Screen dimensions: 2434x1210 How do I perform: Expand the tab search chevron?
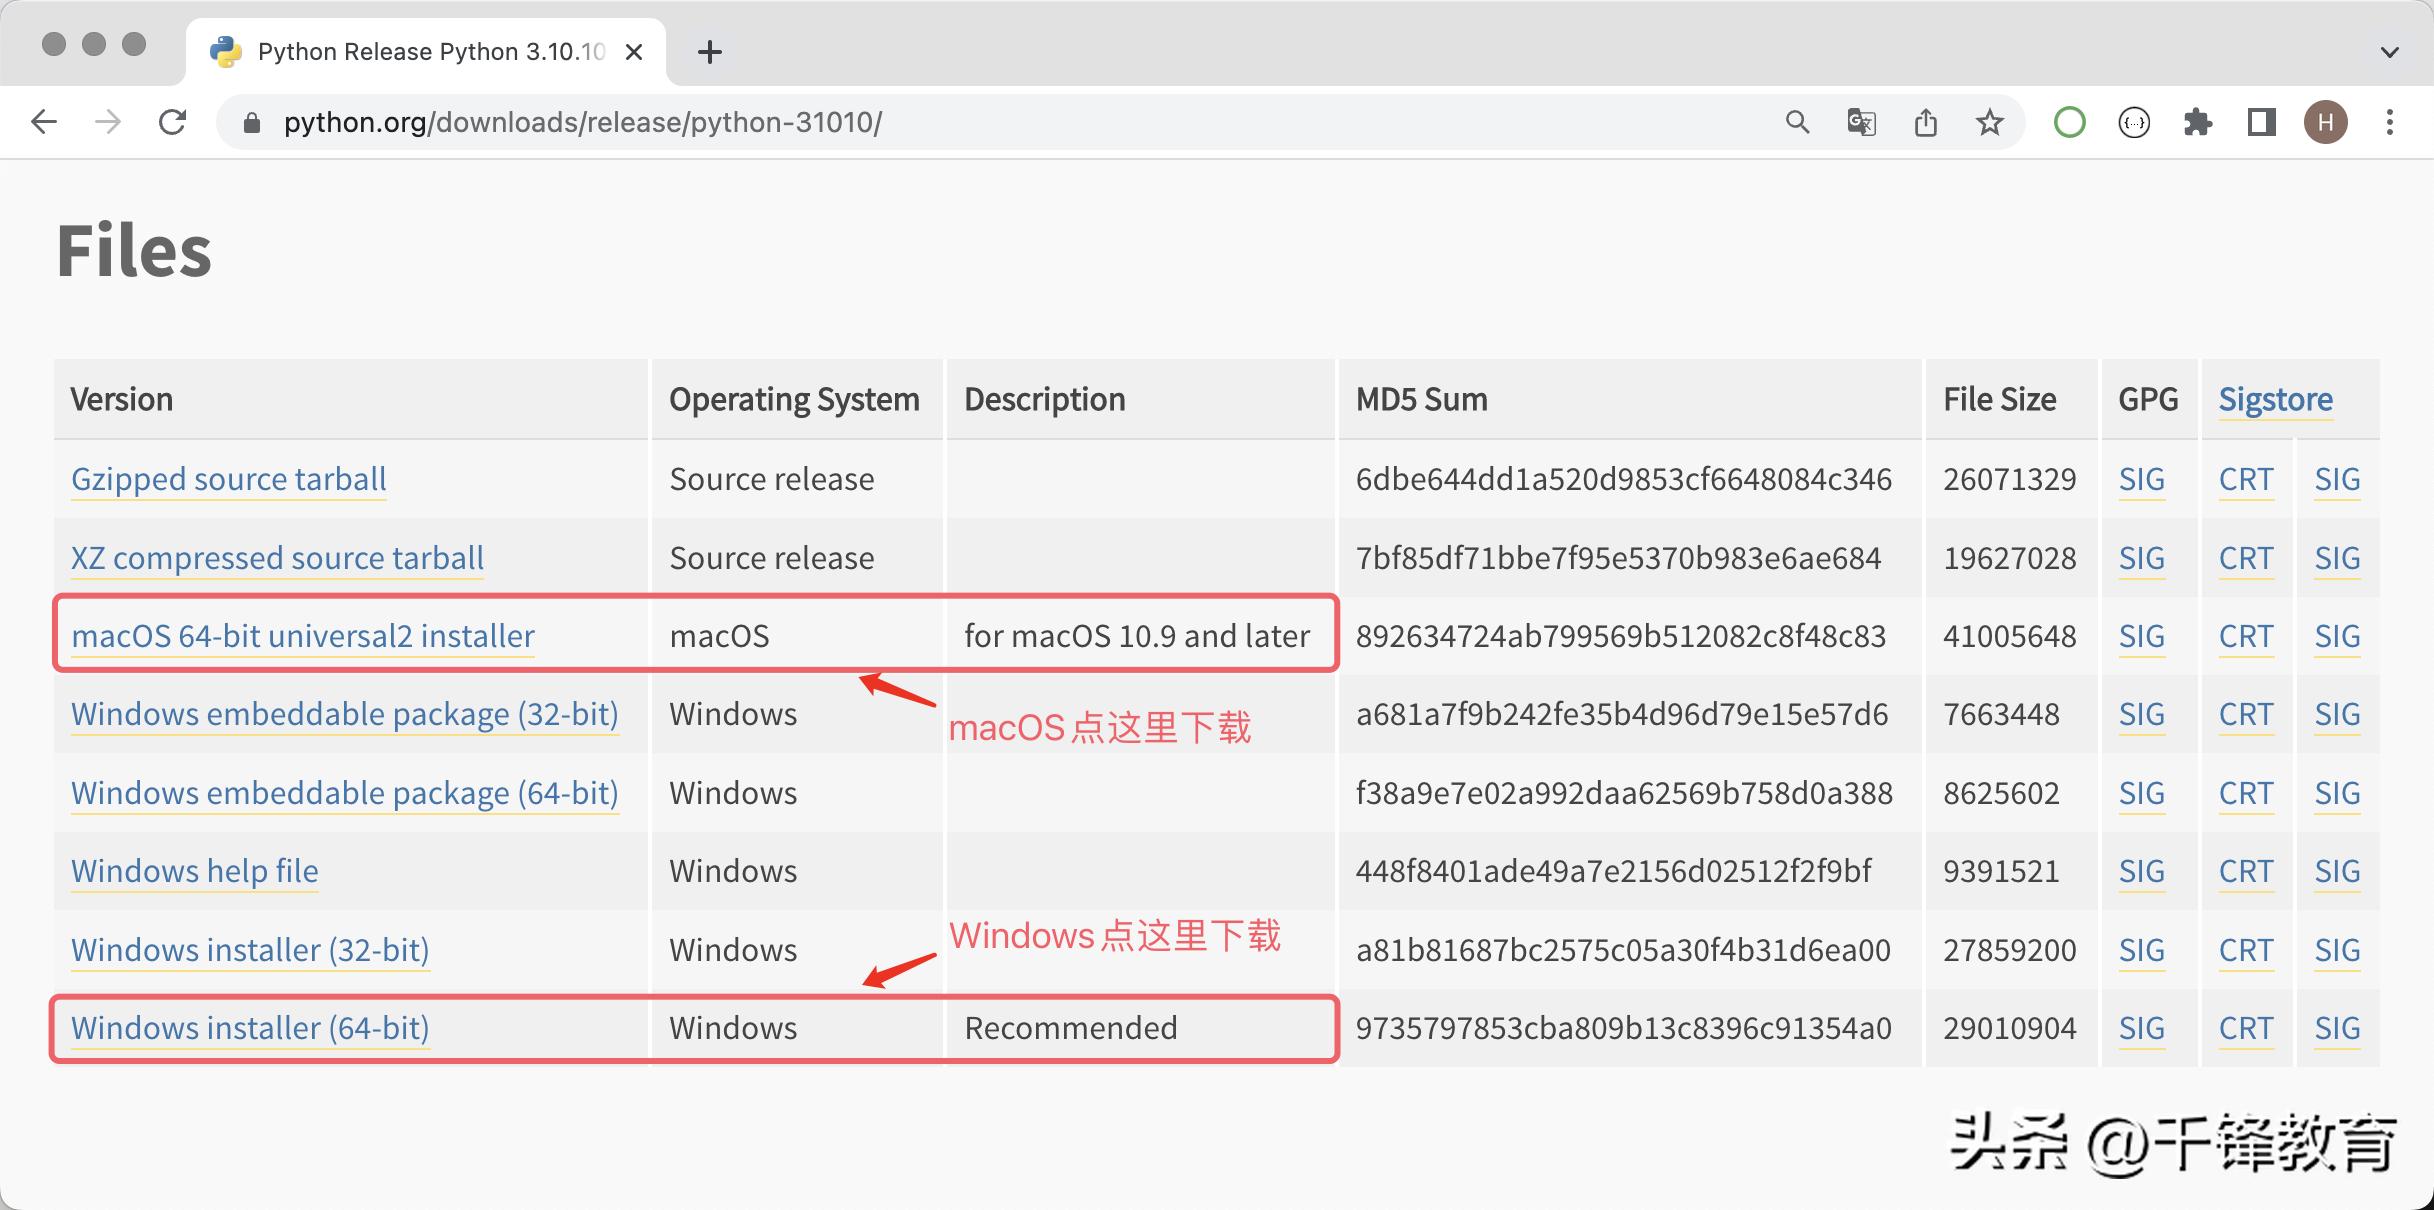click(2390, 52)
